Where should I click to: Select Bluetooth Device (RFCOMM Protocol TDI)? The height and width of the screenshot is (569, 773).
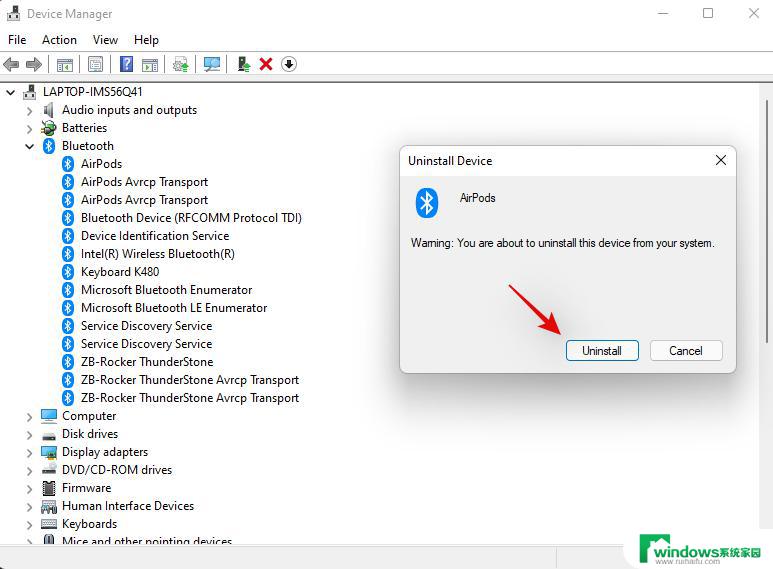pos(191,218)
